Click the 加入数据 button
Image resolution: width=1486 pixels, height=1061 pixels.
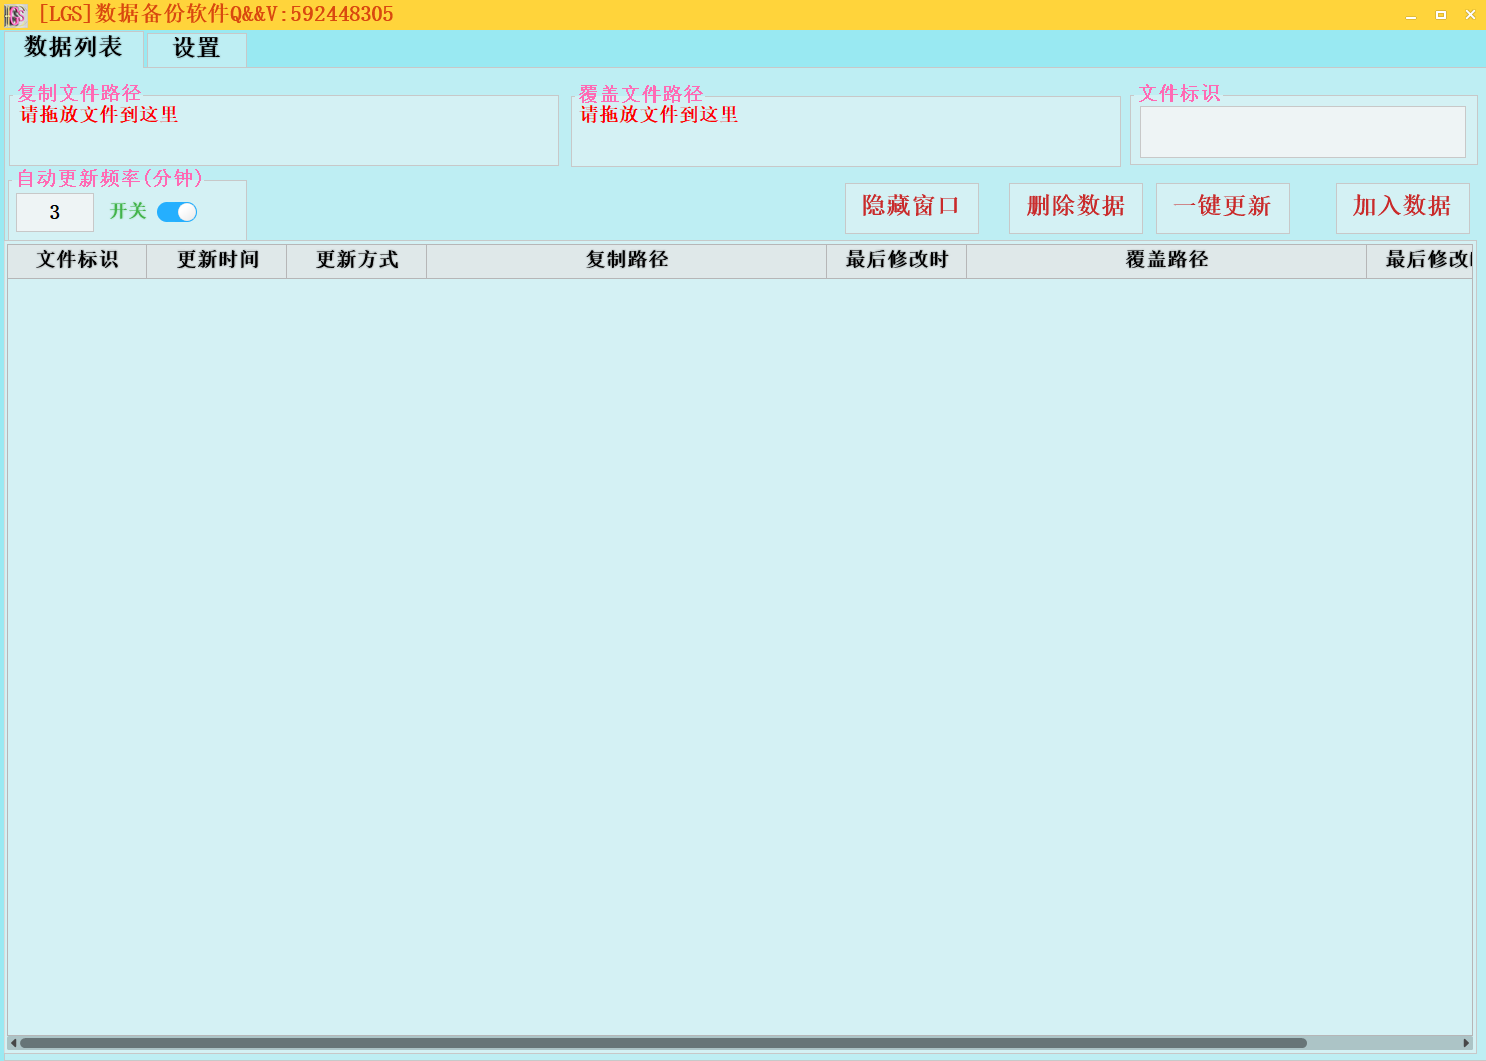click(x=1403, y=208)
